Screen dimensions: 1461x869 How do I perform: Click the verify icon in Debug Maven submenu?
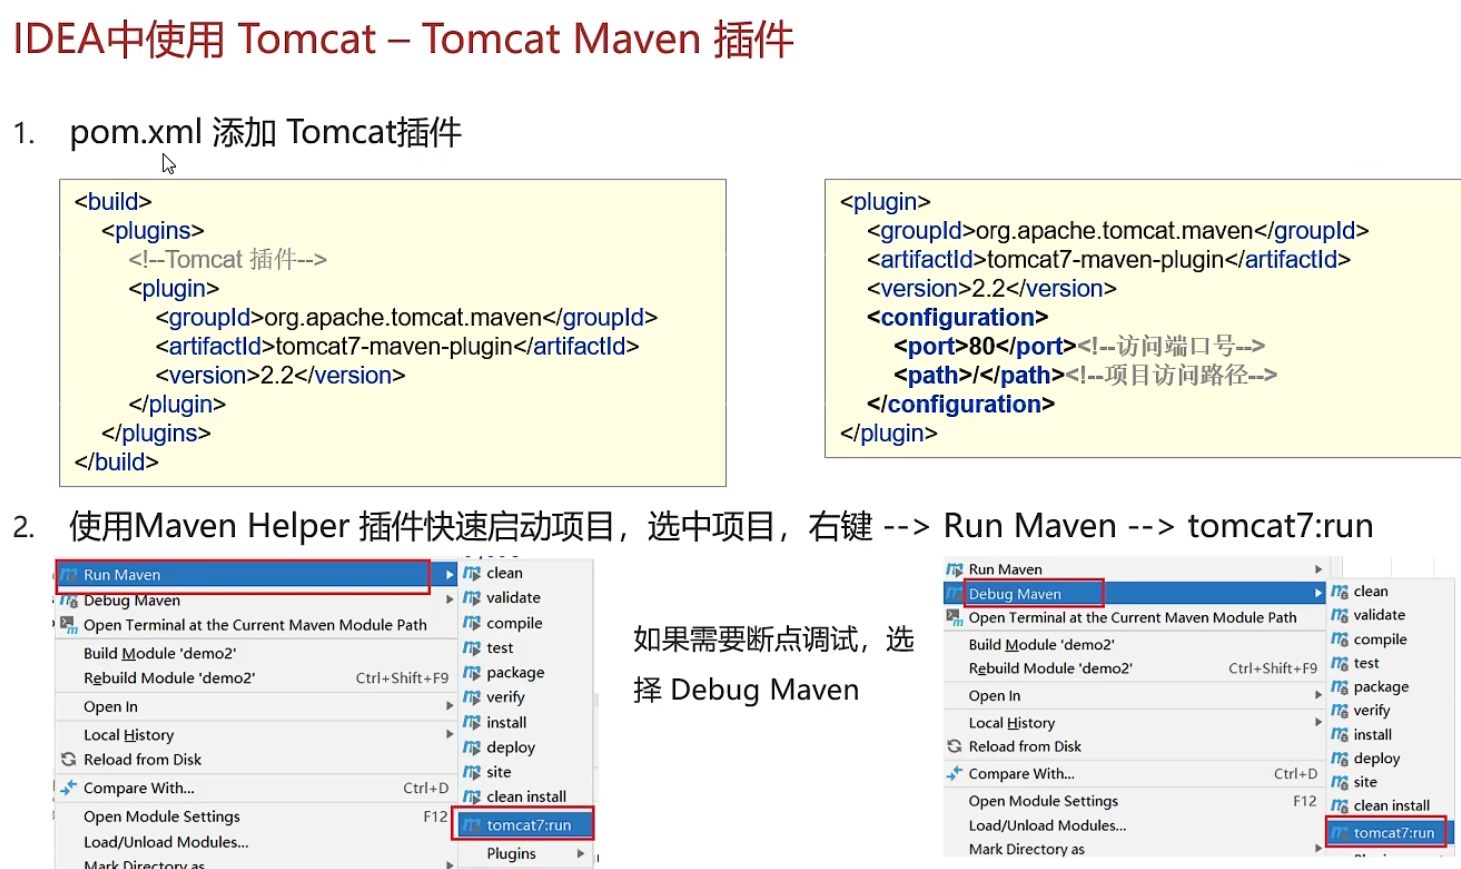[1340, 711]
